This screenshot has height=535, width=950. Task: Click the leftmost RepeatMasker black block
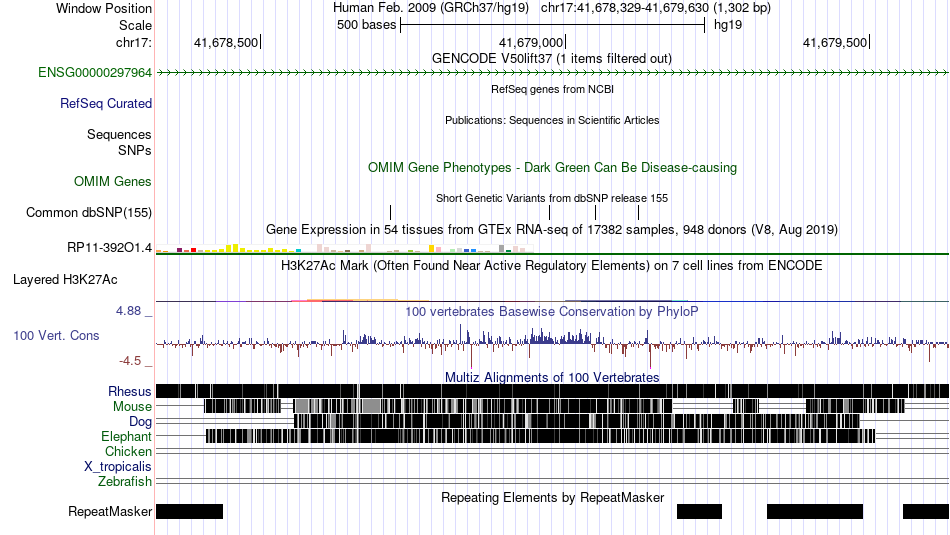click(x=190, y=511)
